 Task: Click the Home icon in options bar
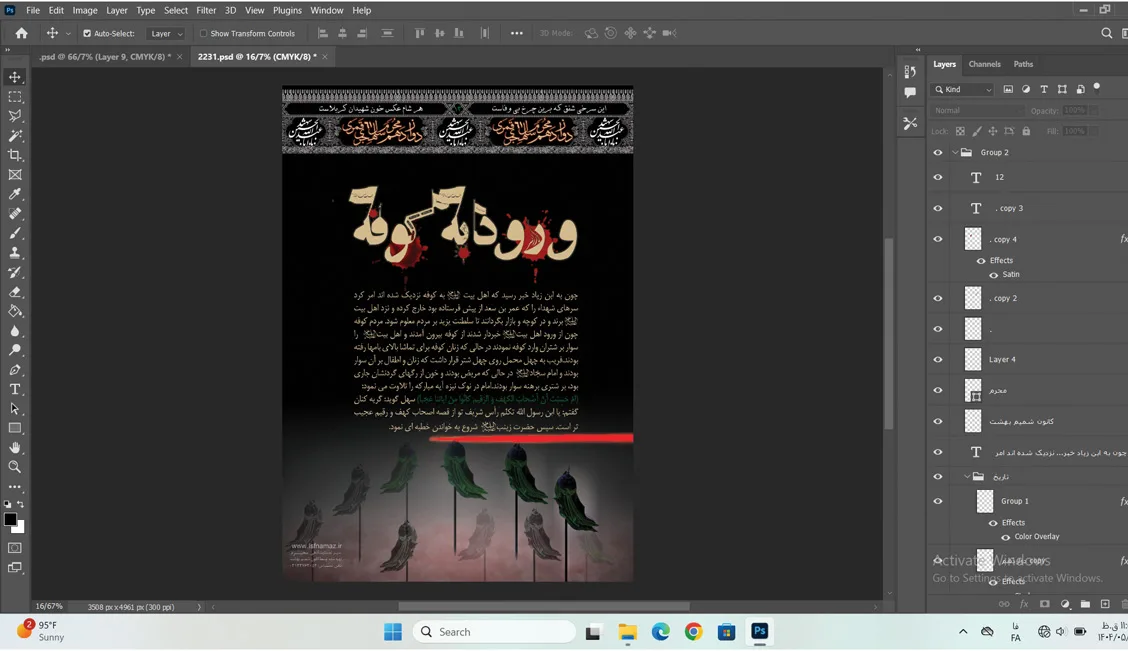22,33
